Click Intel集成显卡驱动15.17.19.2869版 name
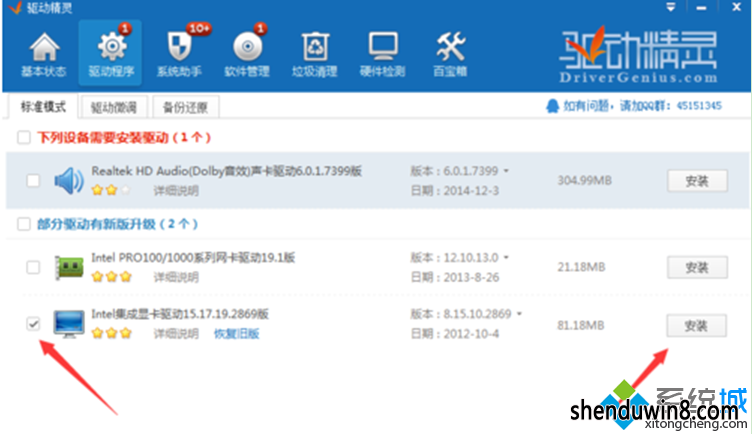The image size is (752, 434). pos(180,314)
